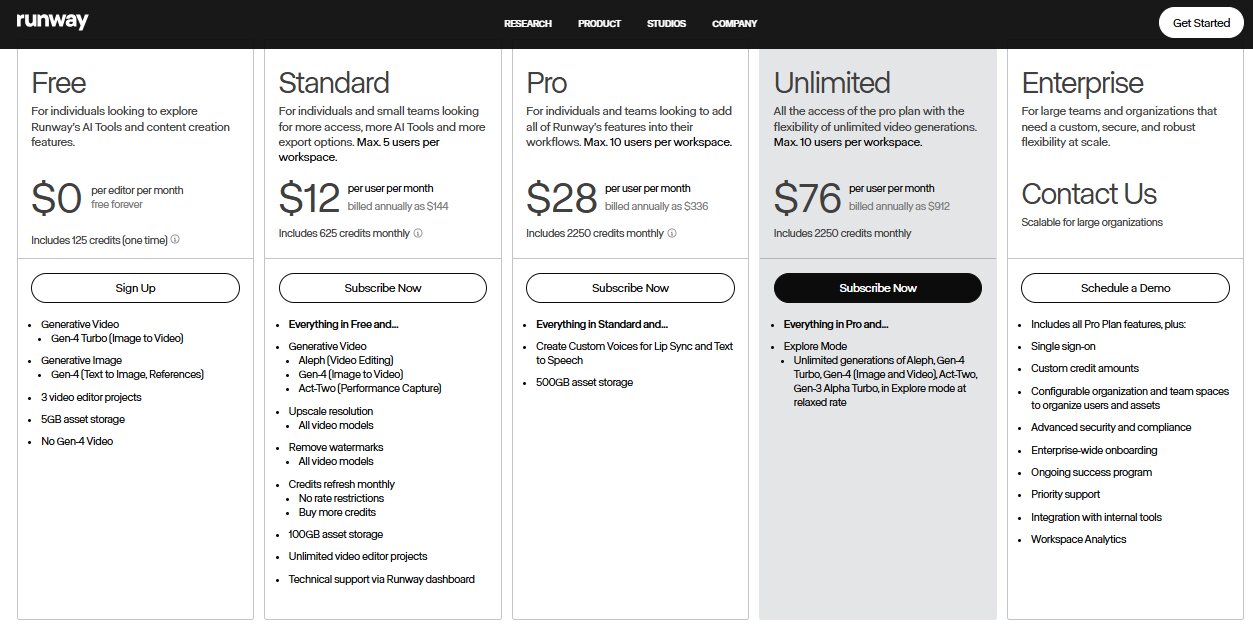The height and width of the screenshot is (624, 1253).
Task: Open the Product menu
Action: pyautogui.click(x=599, y=23)
